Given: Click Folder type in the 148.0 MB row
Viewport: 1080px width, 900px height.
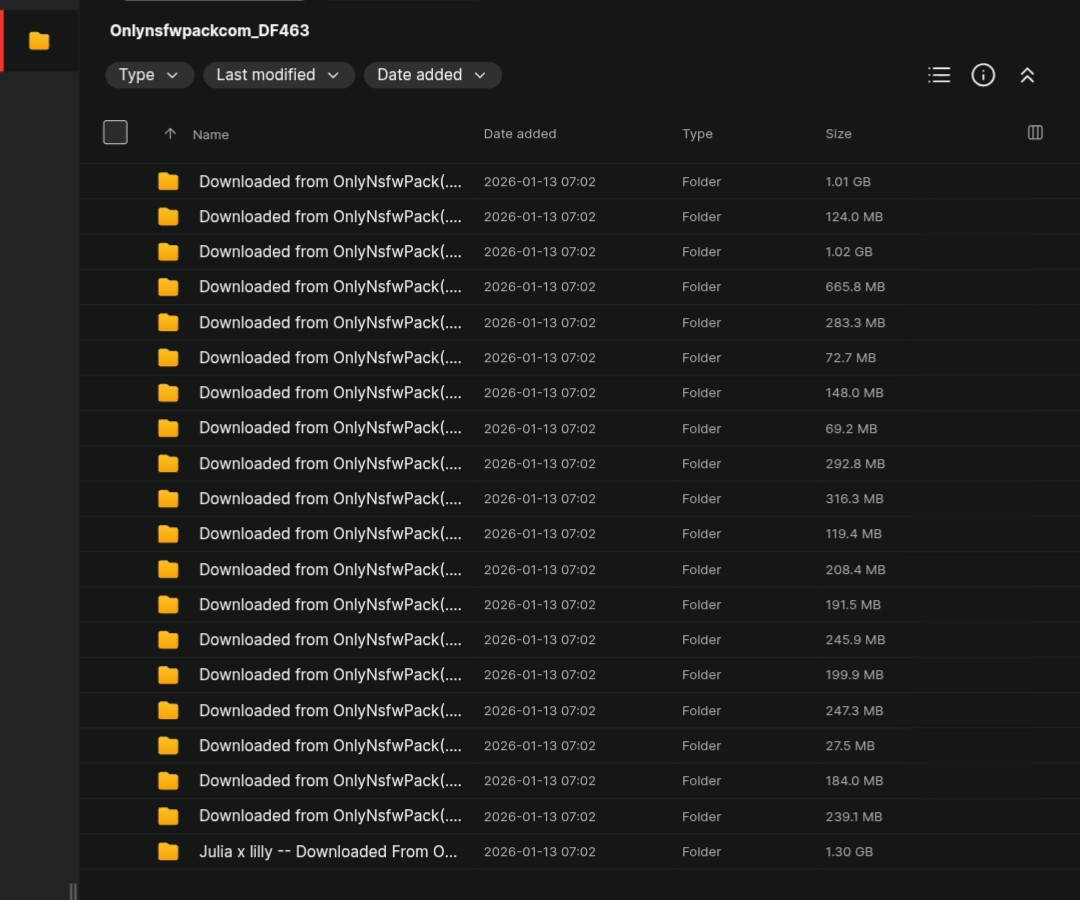Looking at the screenshot, I should click(x=701, y=393).
